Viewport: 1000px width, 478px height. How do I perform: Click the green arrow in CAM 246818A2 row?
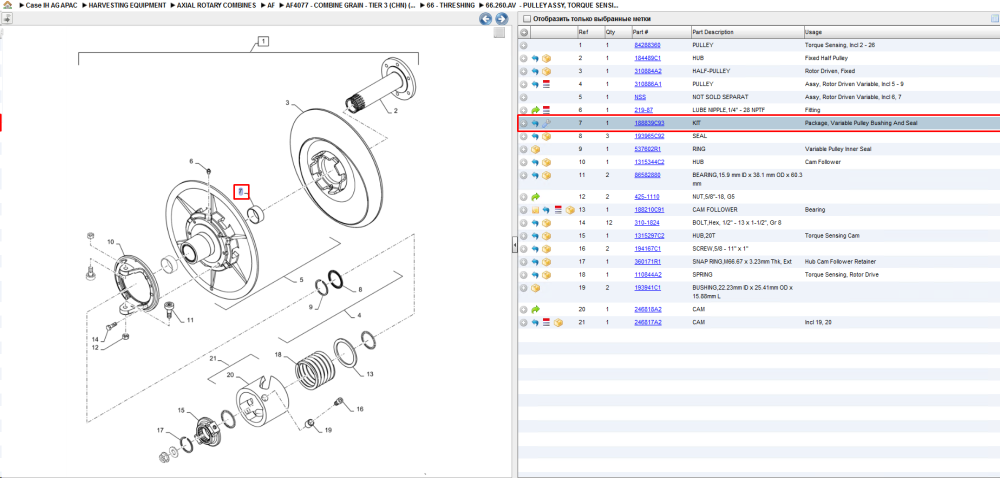click(535, 310)
